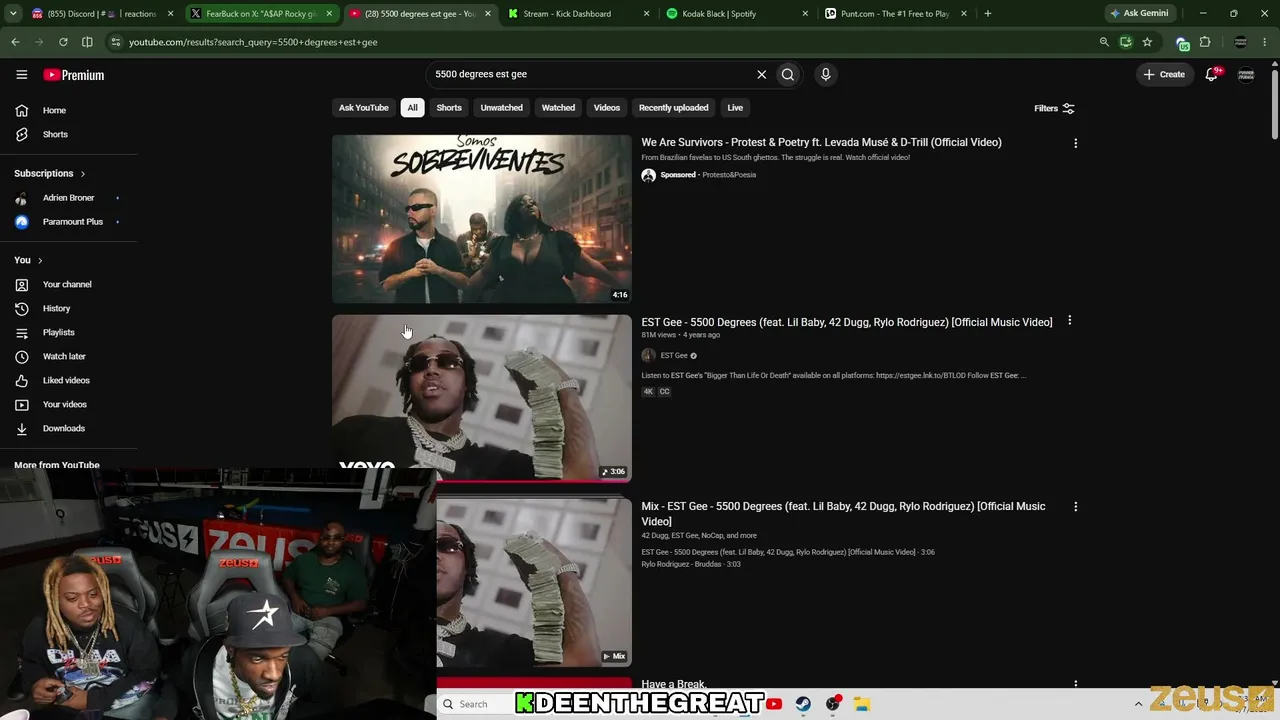Click the Ask Gemini button

(x=1139, y=14)
